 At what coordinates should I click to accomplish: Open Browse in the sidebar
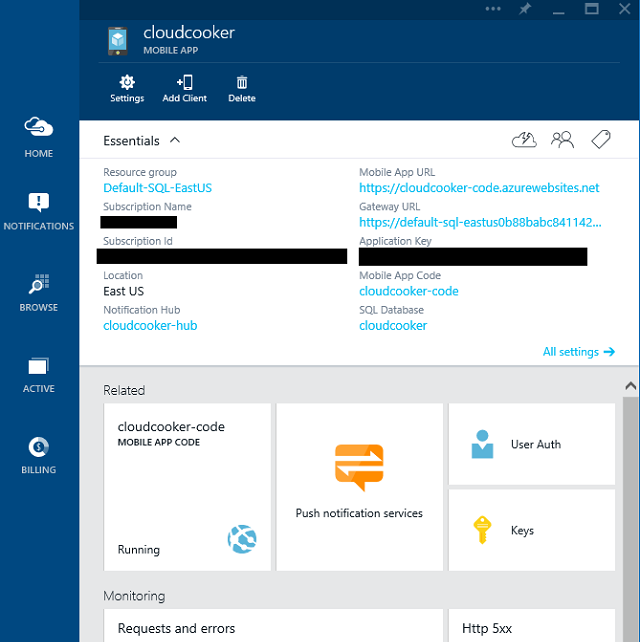click(x=38, y=292)
